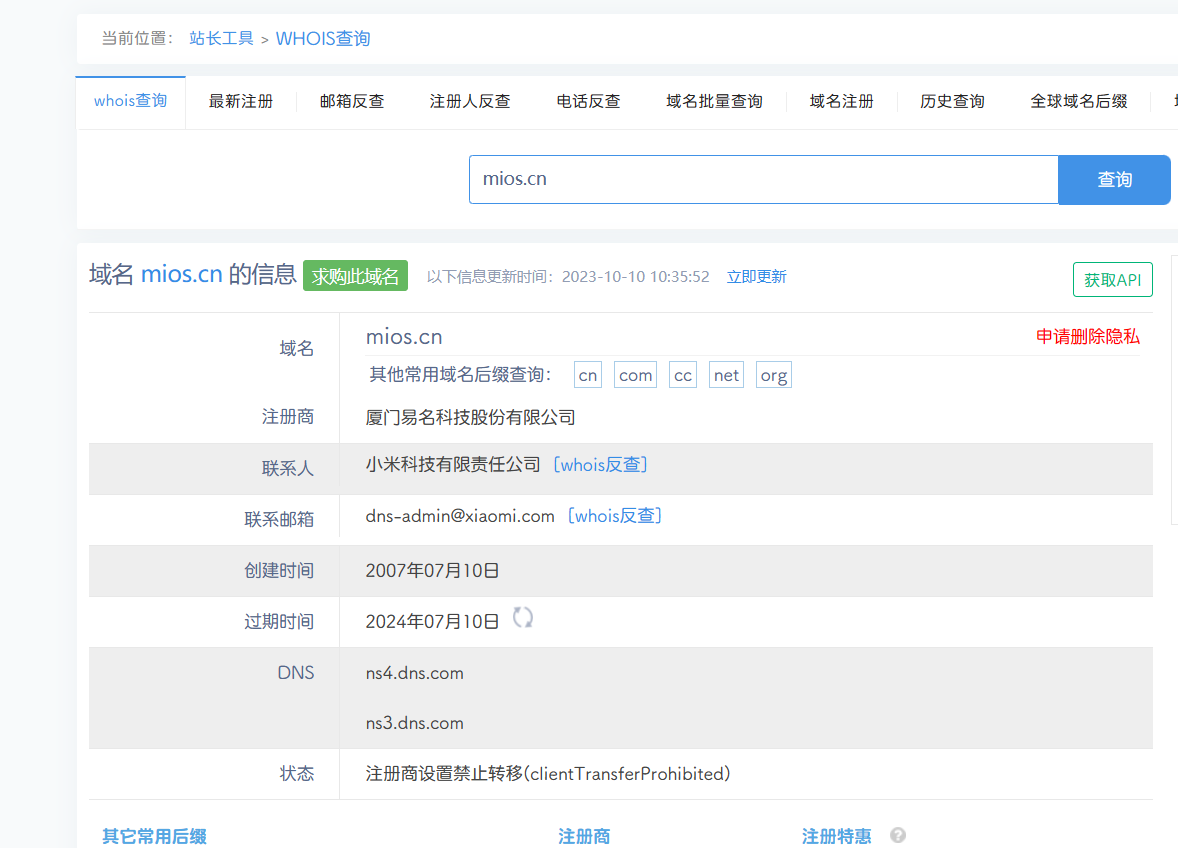
Task: Click the email dns-admin@xiaomi.com
Action: (460, 516)
